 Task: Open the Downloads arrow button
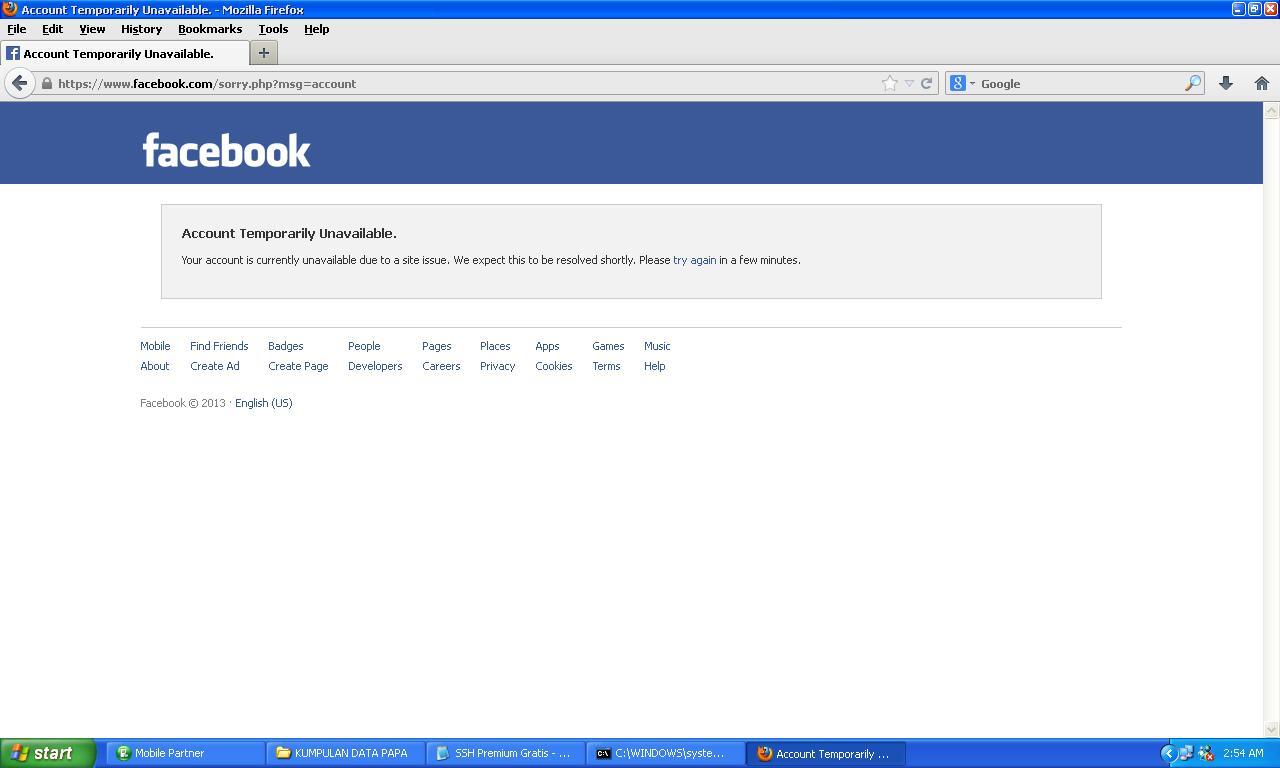(1226, 84)
